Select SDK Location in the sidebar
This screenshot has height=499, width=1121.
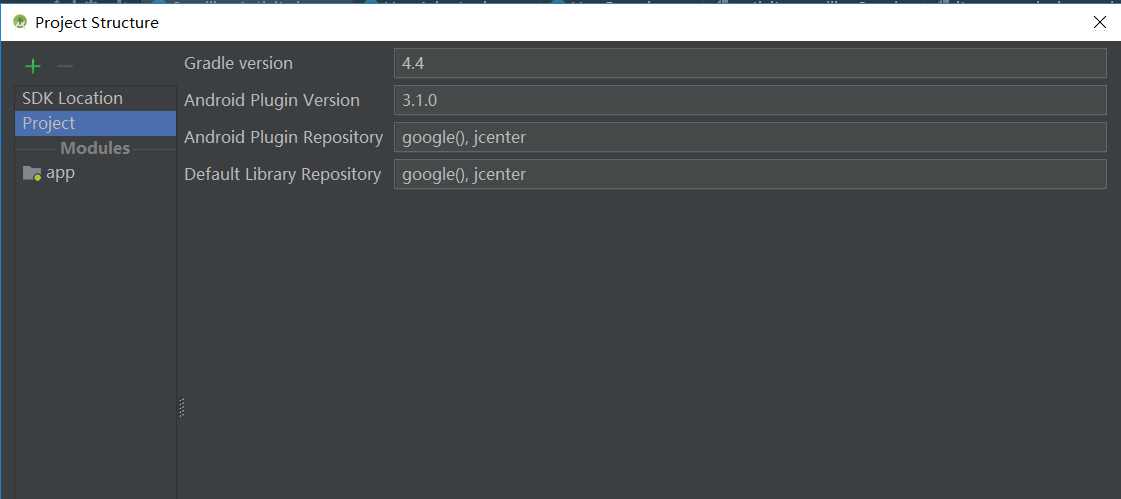click(x=95, y=98)
